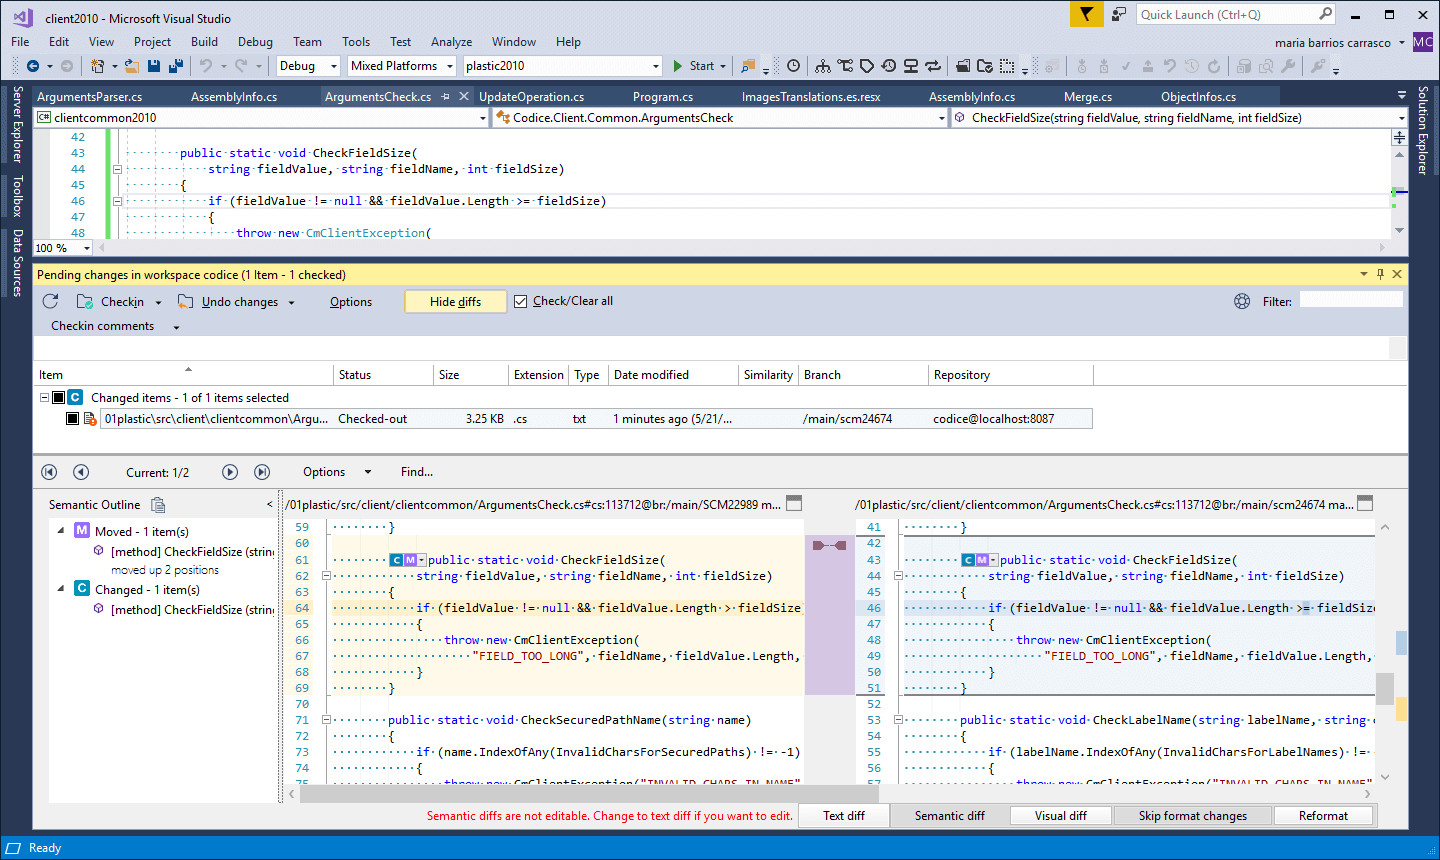Screen dimensions: 1440x860
Task: Select the Text diff mode
Action: [844, 816]
